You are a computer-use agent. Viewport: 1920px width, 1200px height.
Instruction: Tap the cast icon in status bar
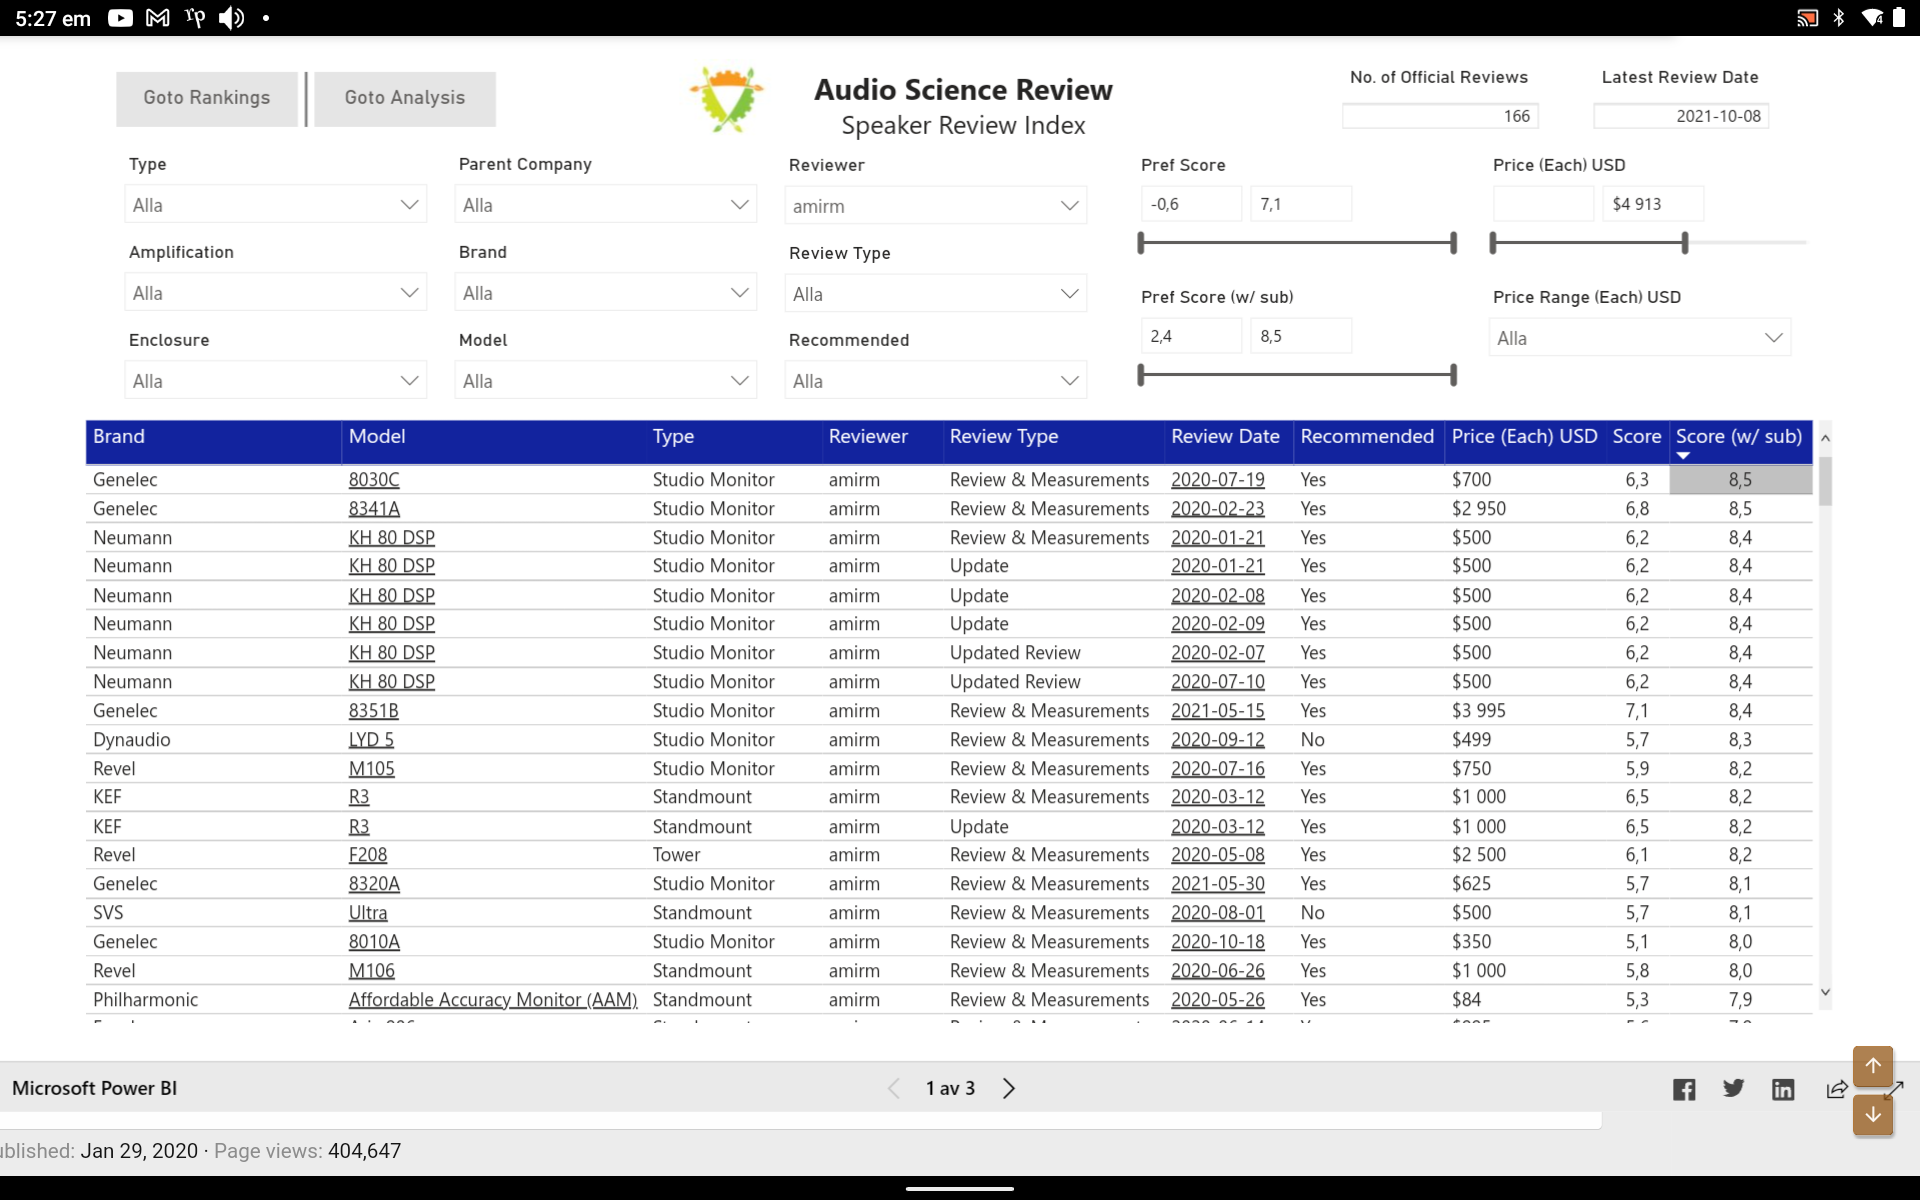click(1807, 18)
